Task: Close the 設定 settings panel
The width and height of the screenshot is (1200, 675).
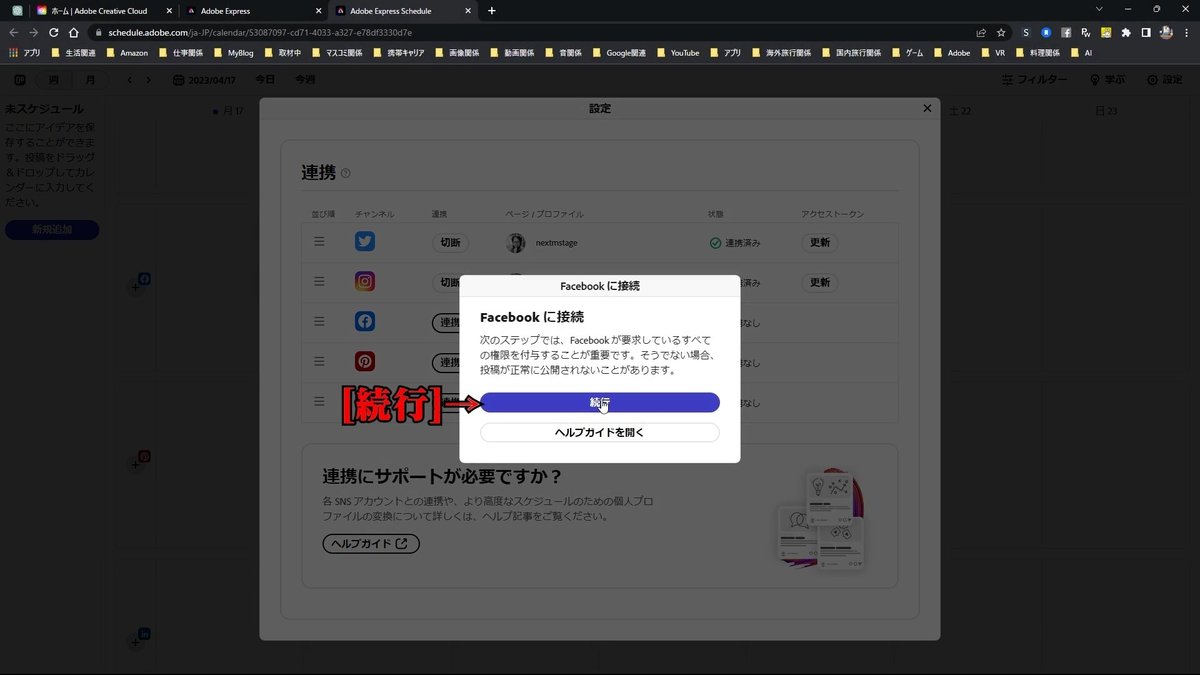Action: click(927, 108)
